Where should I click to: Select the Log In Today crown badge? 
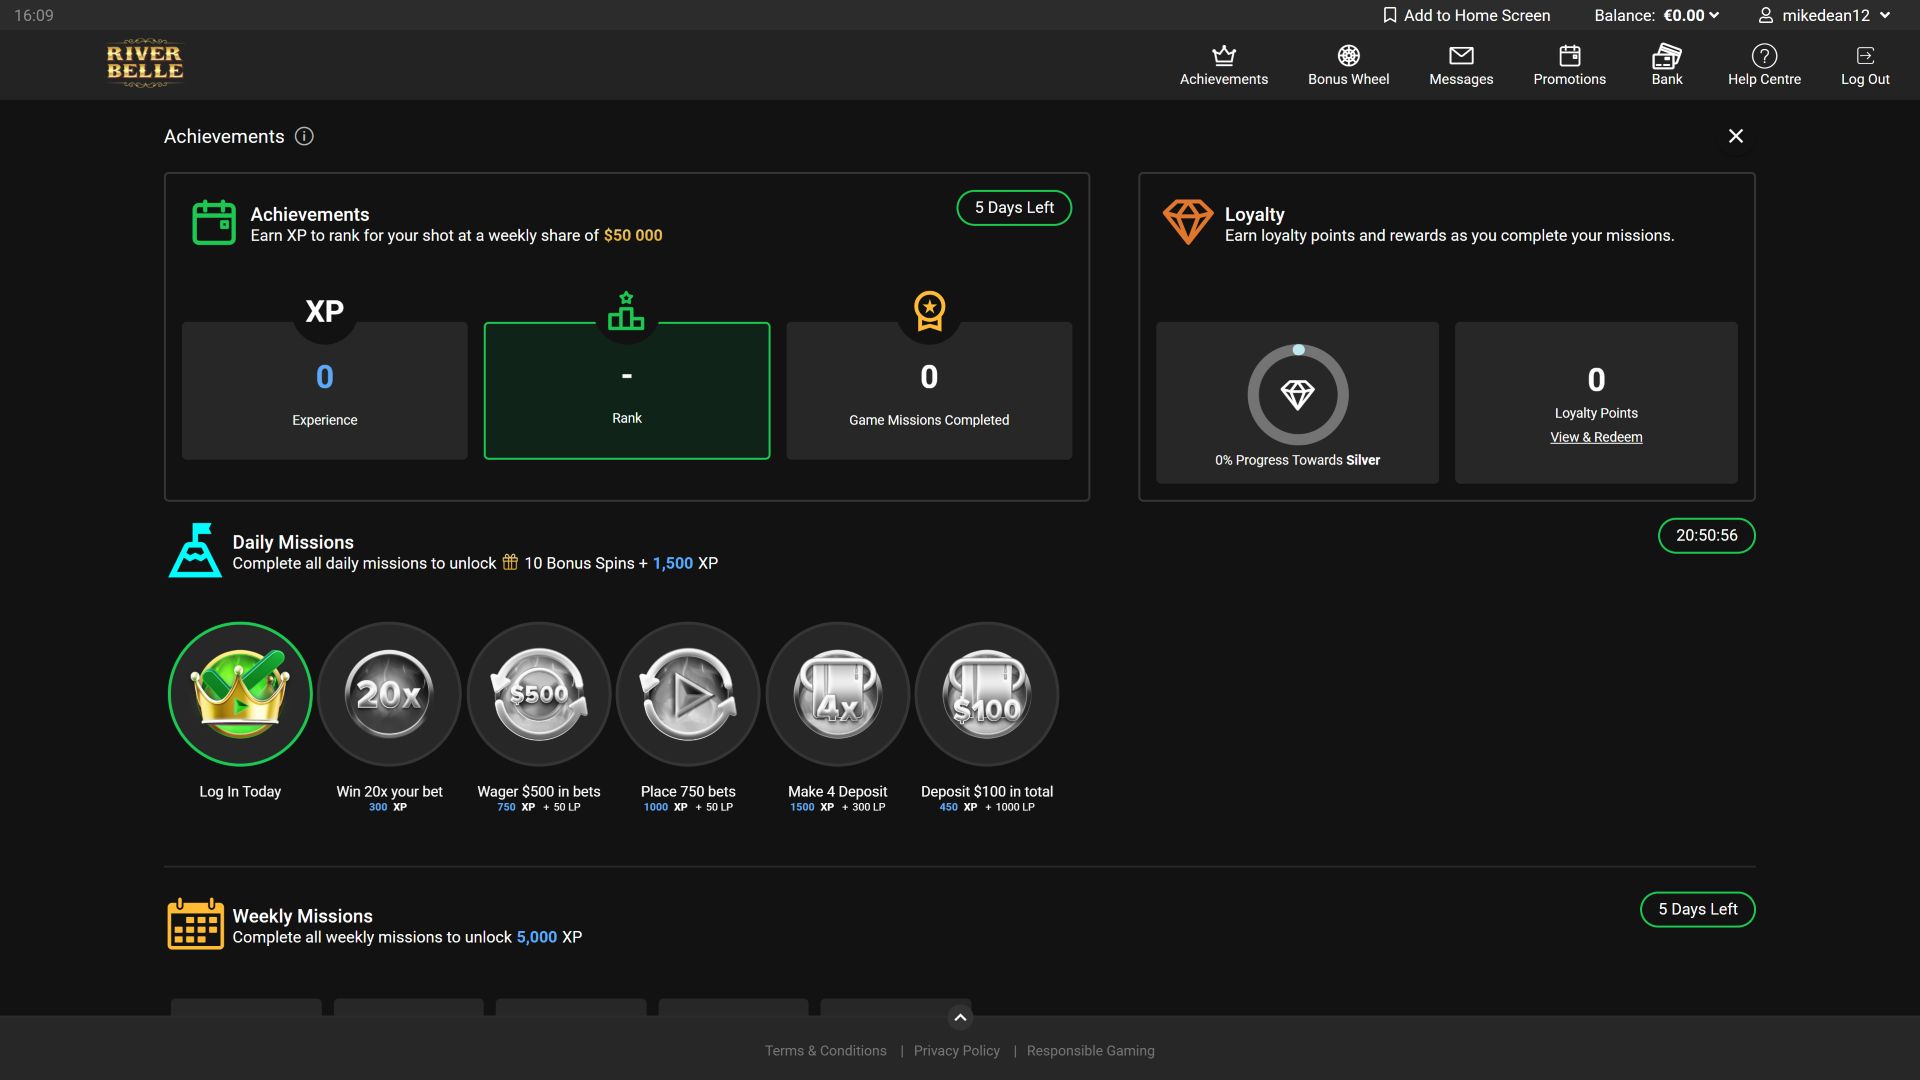point(240,694)
